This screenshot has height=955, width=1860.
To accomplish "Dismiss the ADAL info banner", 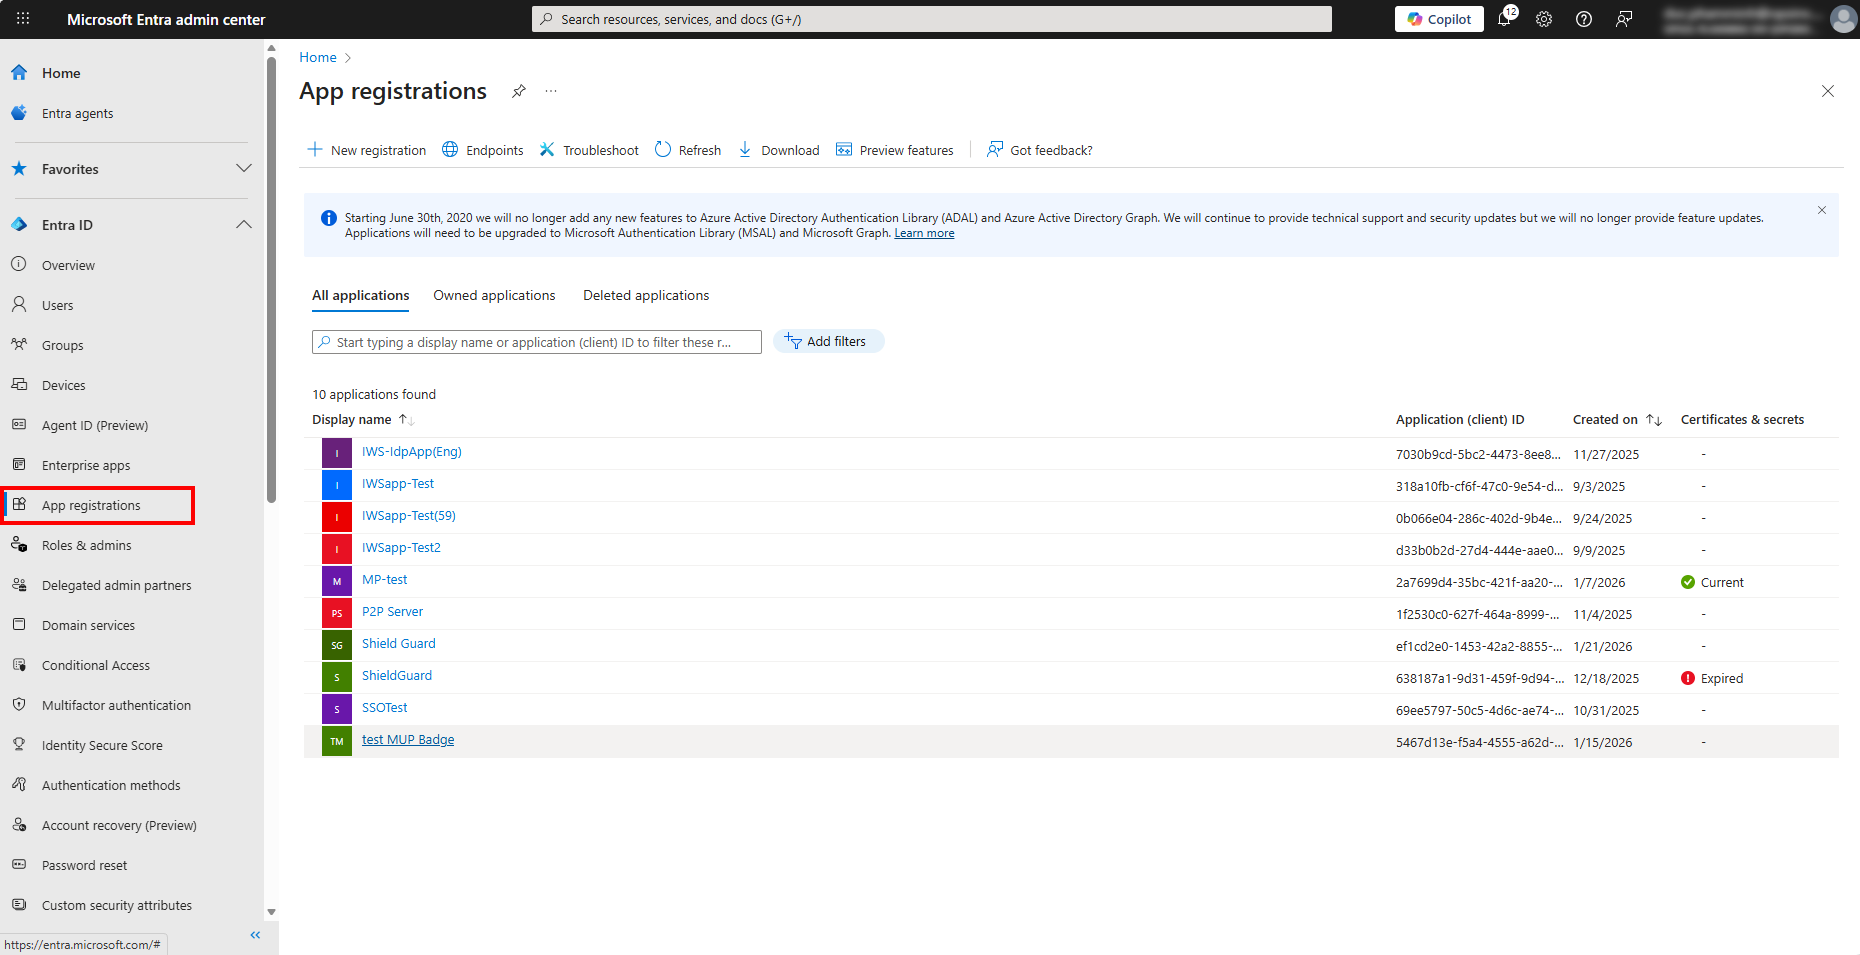I will pyautogui.click(x=1821, y=210).
